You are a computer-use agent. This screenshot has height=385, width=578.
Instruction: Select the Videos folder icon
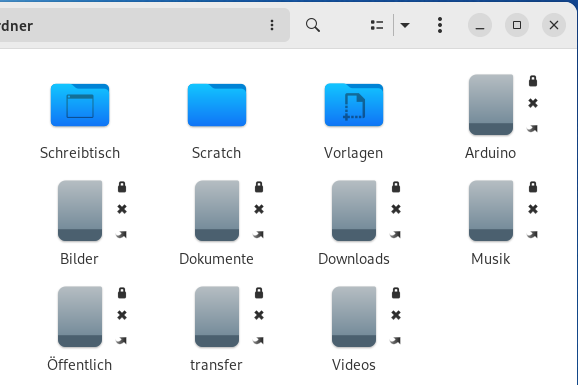tap(354, 316)
